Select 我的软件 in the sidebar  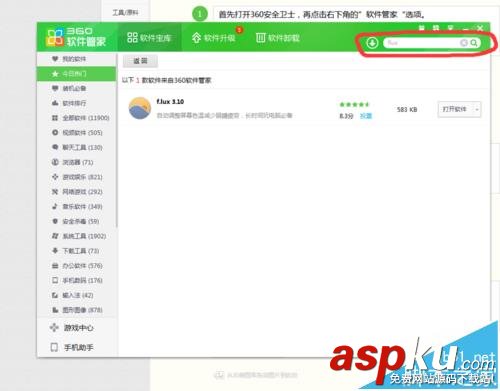pos(76,59)
